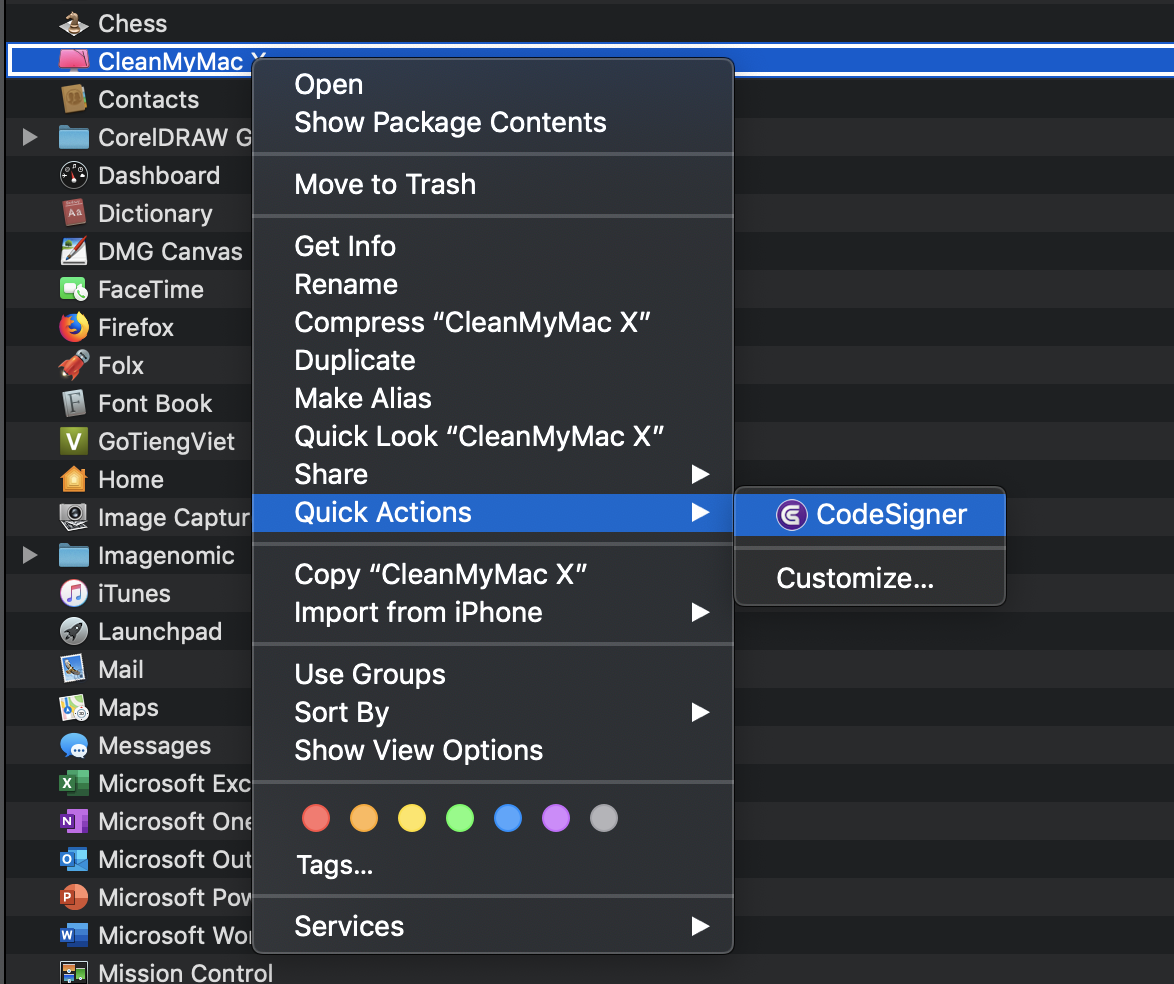Apply the red color tag

point(316,819)
